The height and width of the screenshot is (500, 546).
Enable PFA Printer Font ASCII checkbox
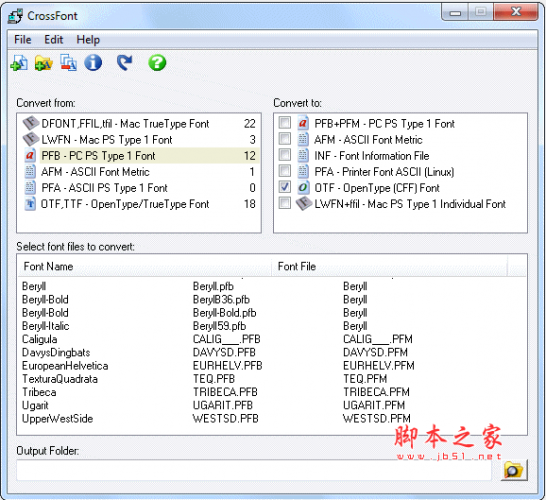click(x=285, y=171)
